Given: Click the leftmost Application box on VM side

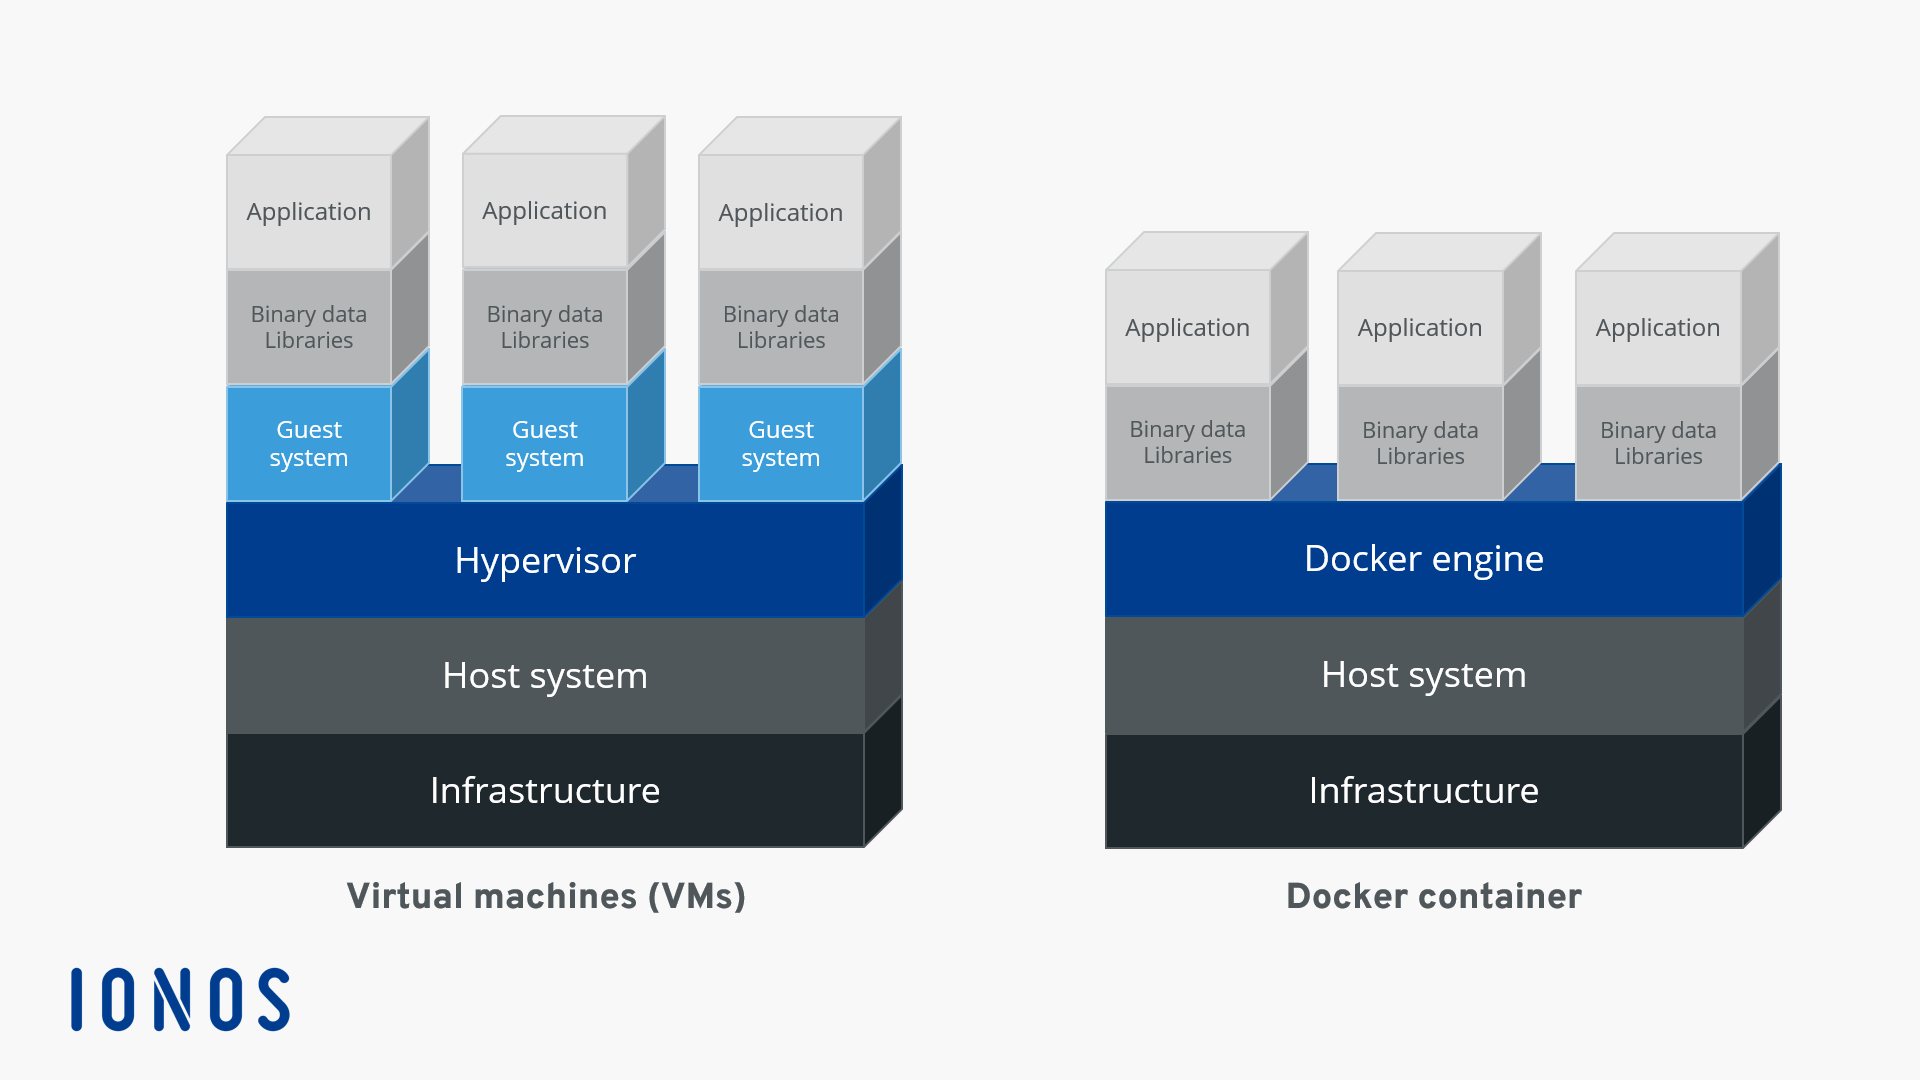Looking at the screenshot, I should point(308,211).
